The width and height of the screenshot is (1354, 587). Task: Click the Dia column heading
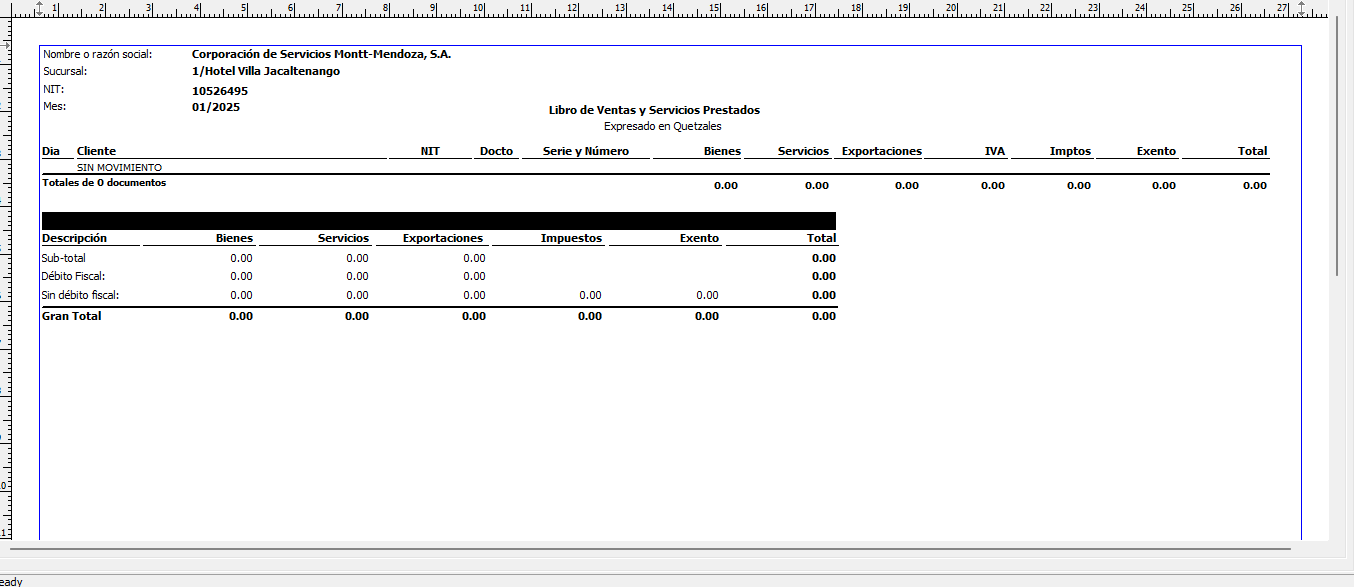pyautogui.click(x=51, y=151)
